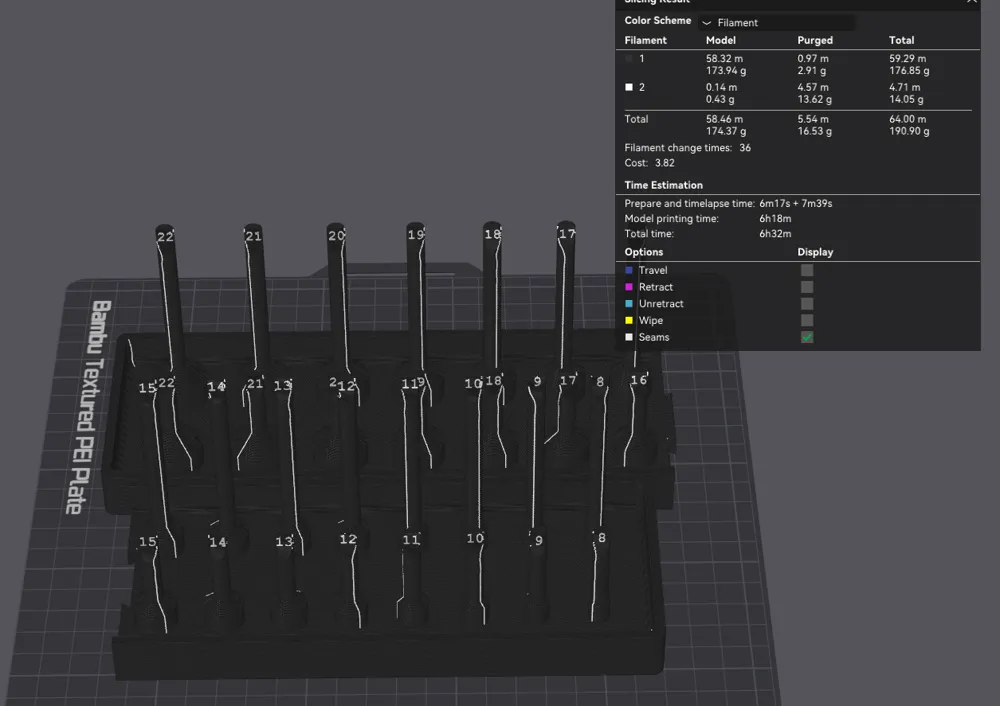Click front-row object label 10

tap(475, 538)
